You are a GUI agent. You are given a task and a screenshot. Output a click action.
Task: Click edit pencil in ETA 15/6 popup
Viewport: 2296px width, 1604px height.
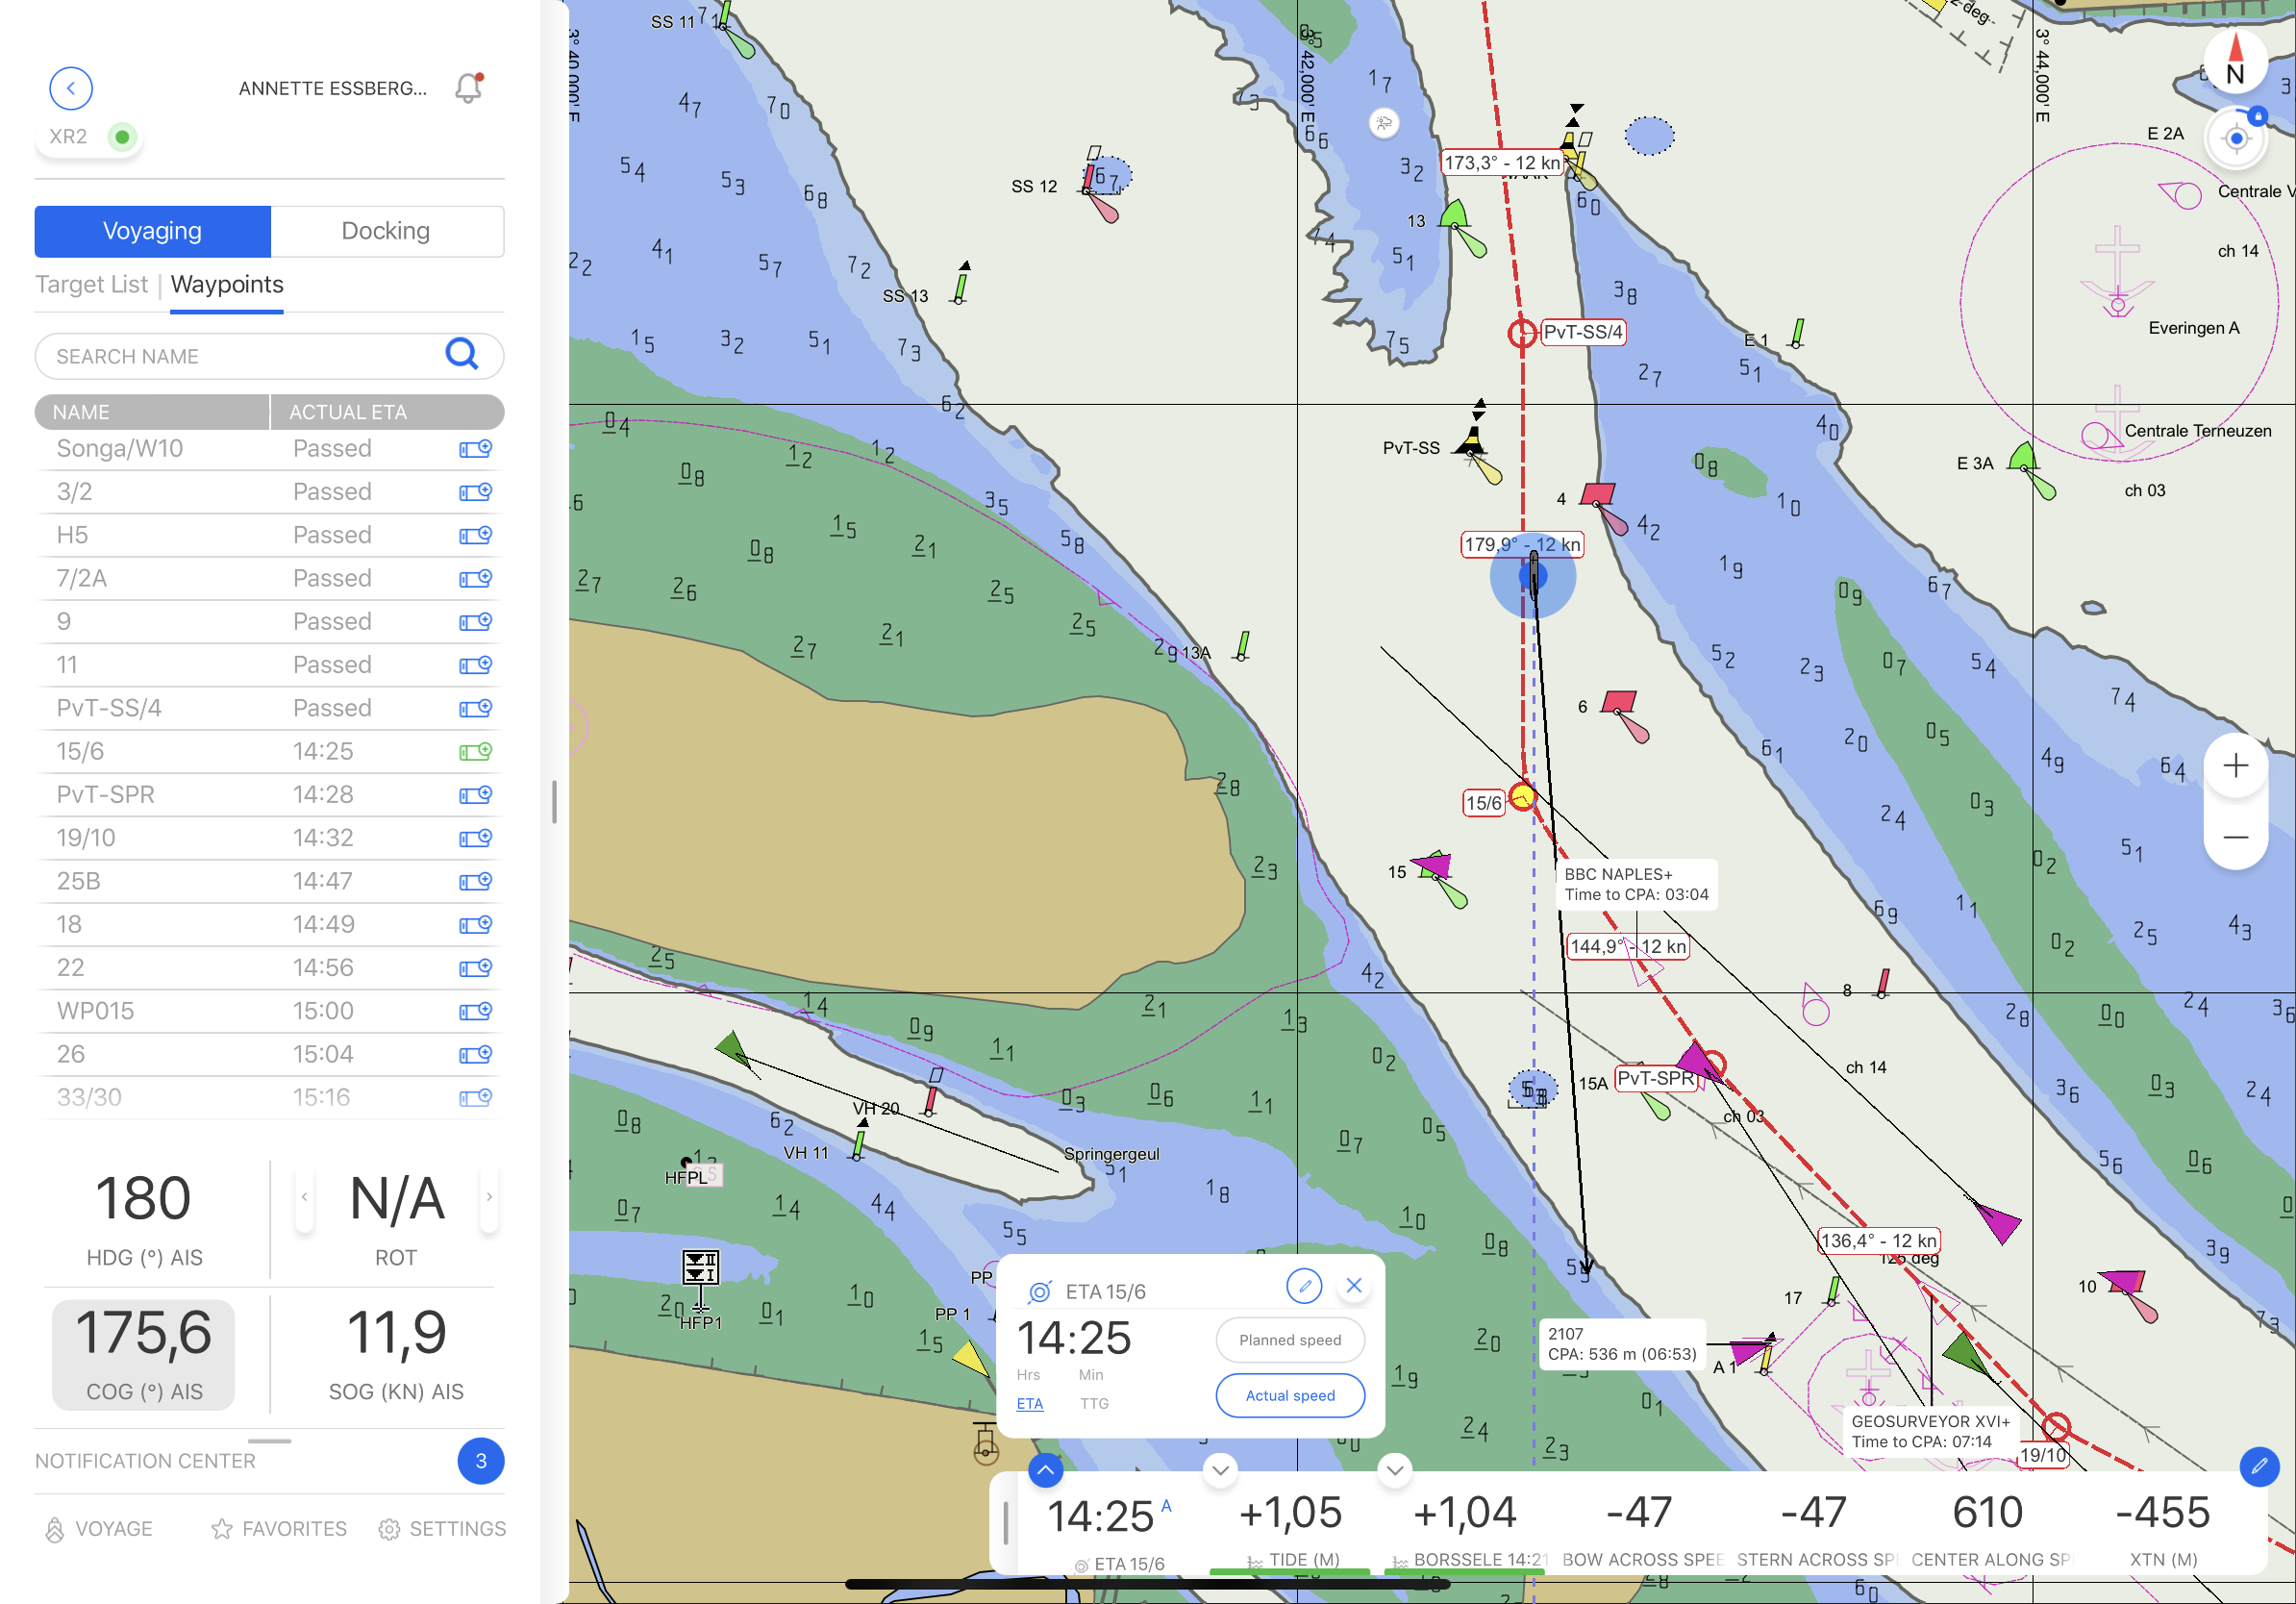(1304, 1286)
